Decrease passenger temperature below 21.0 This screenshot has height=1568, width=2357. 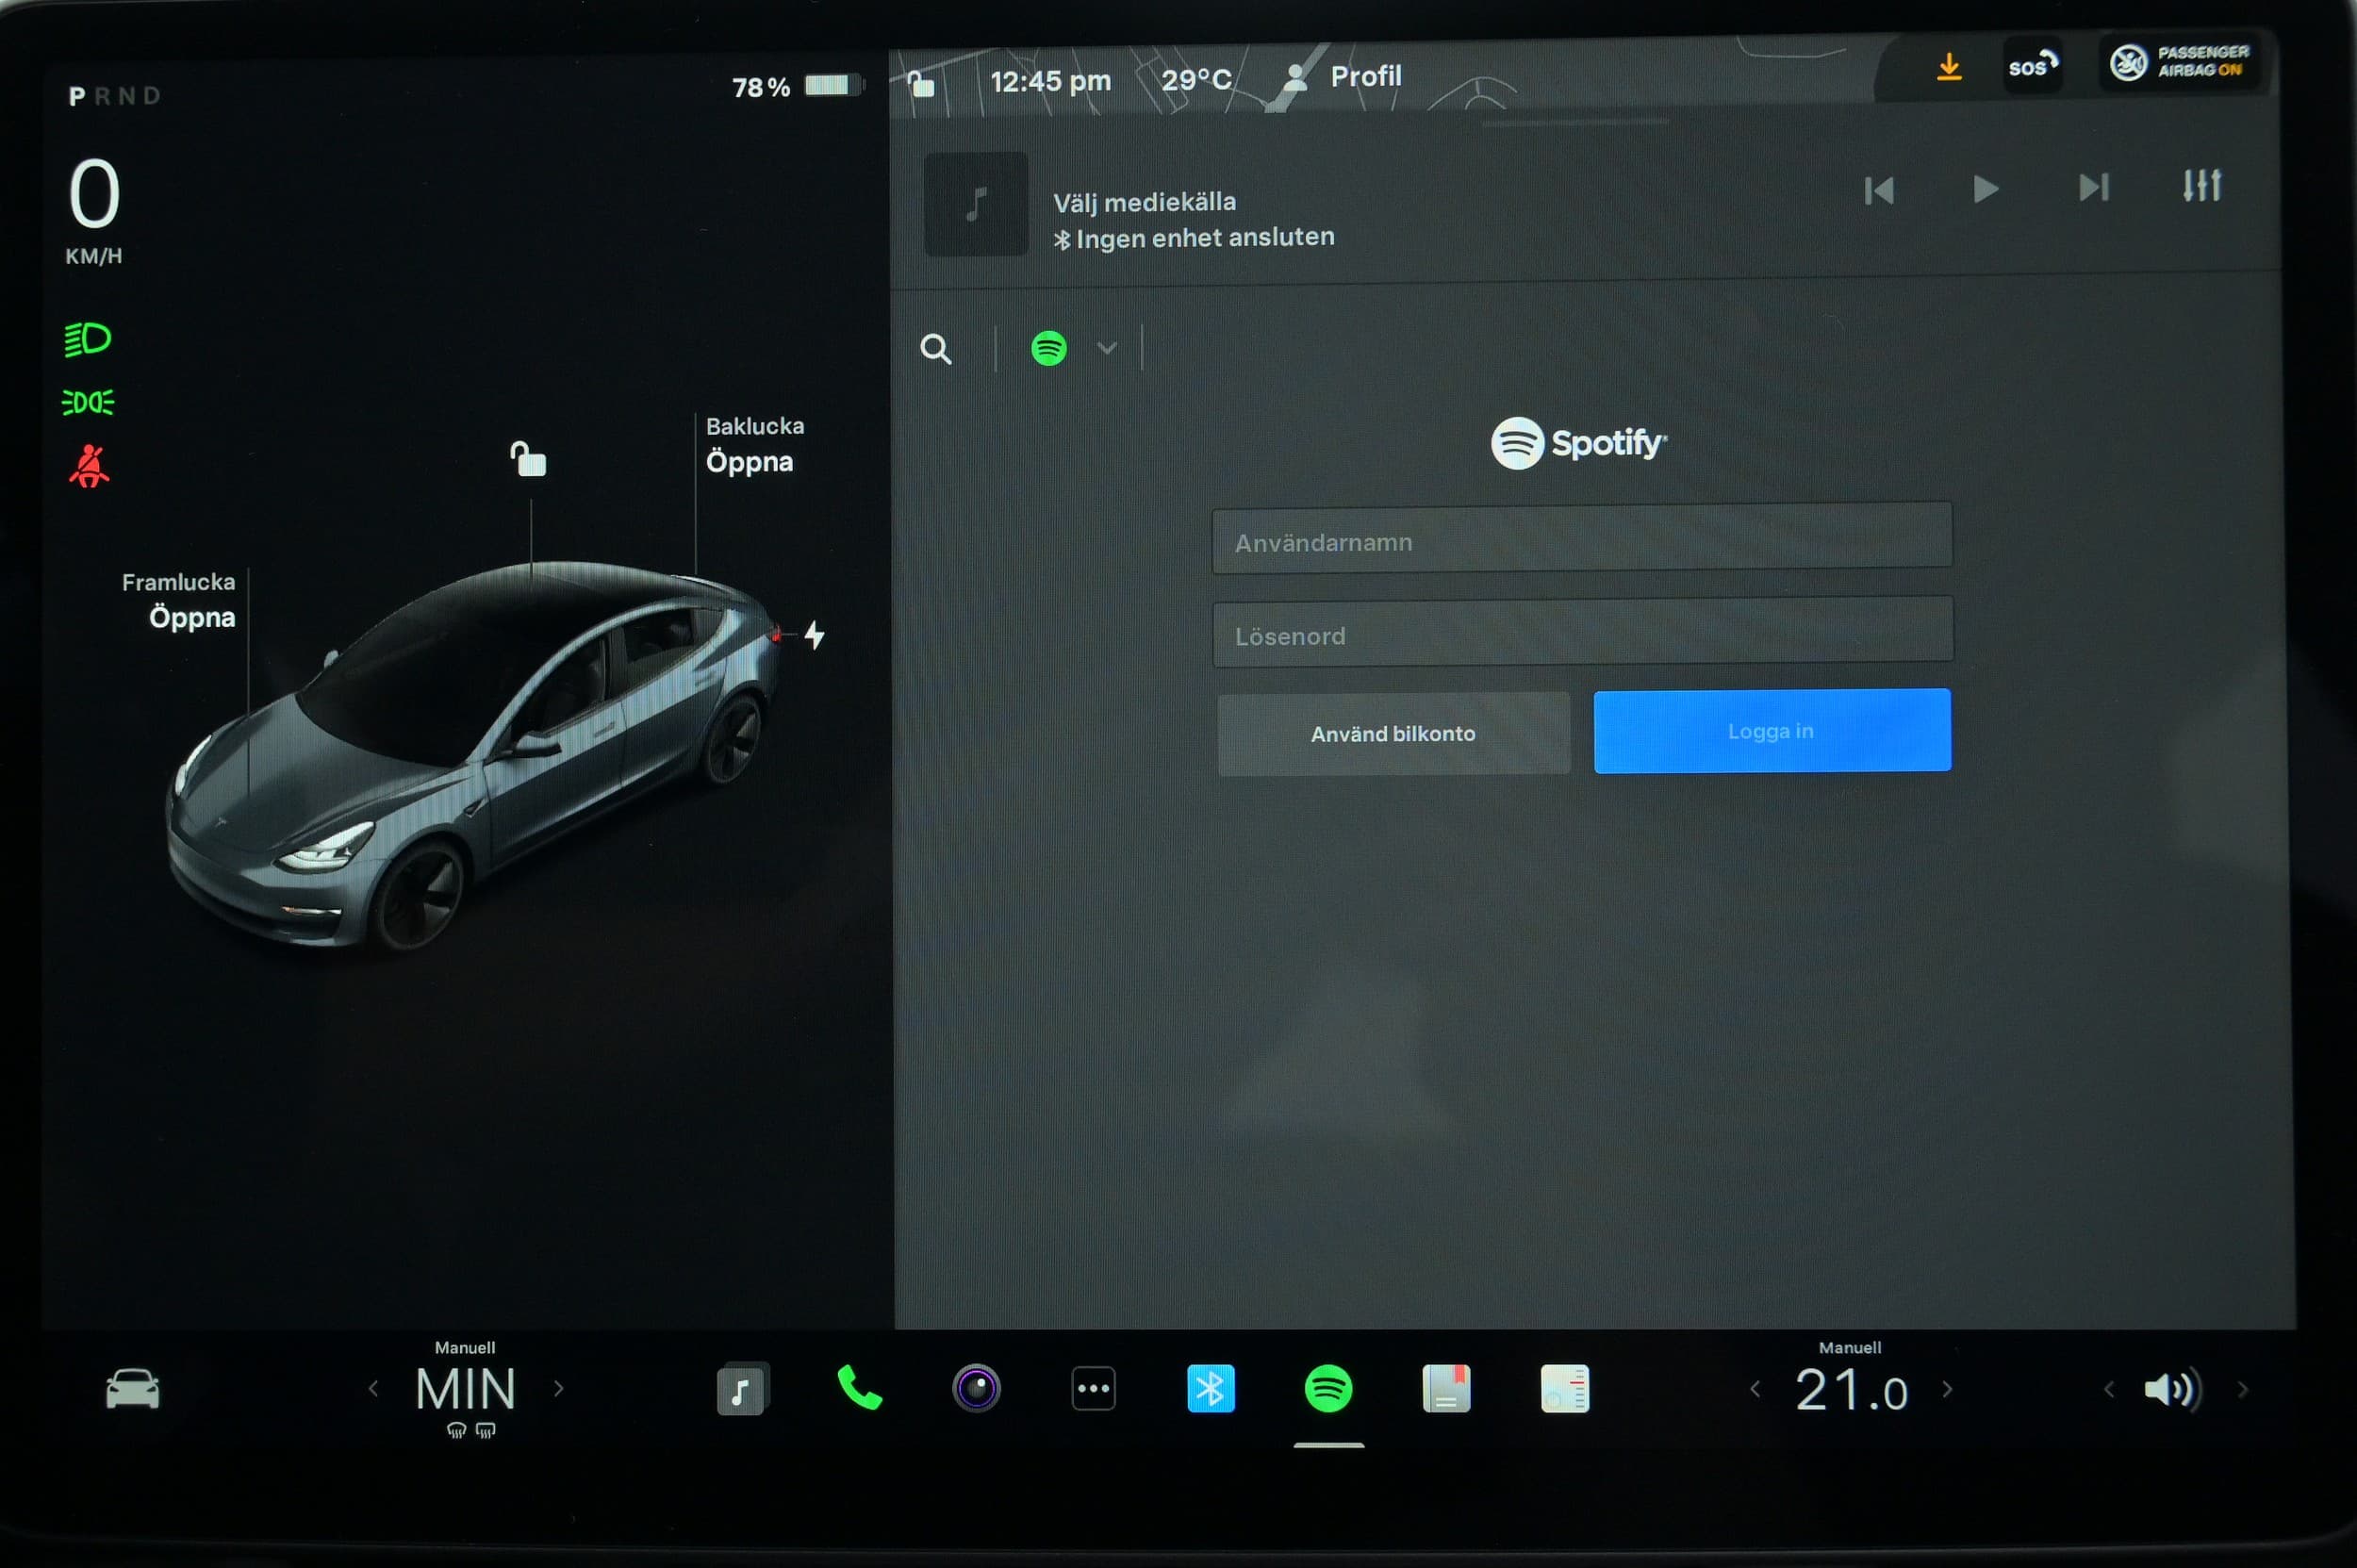(x=1754, y=1390)
